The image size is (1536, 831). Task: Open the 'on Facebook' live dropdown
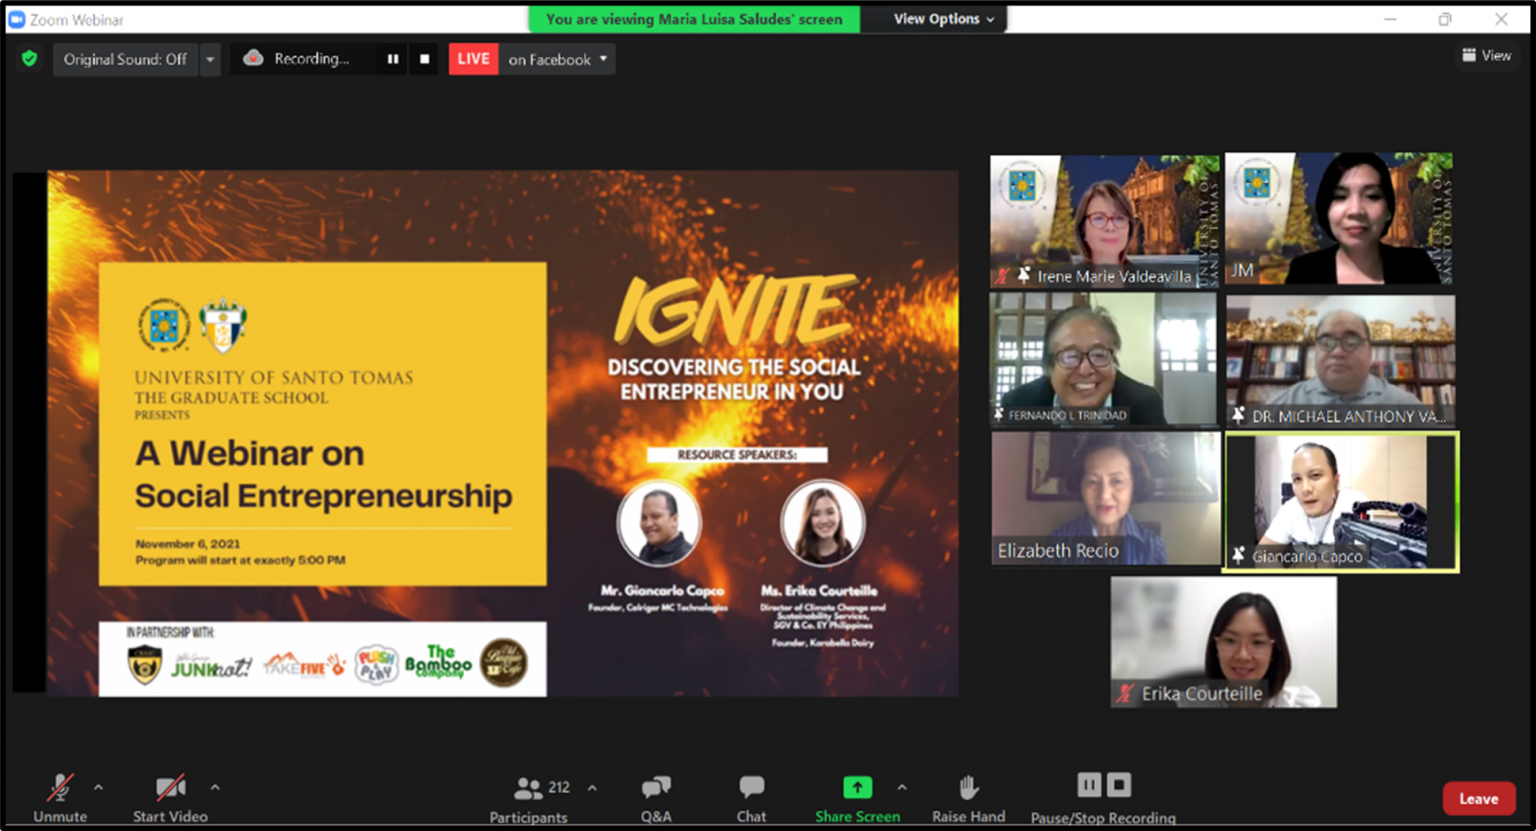[557, 59]
